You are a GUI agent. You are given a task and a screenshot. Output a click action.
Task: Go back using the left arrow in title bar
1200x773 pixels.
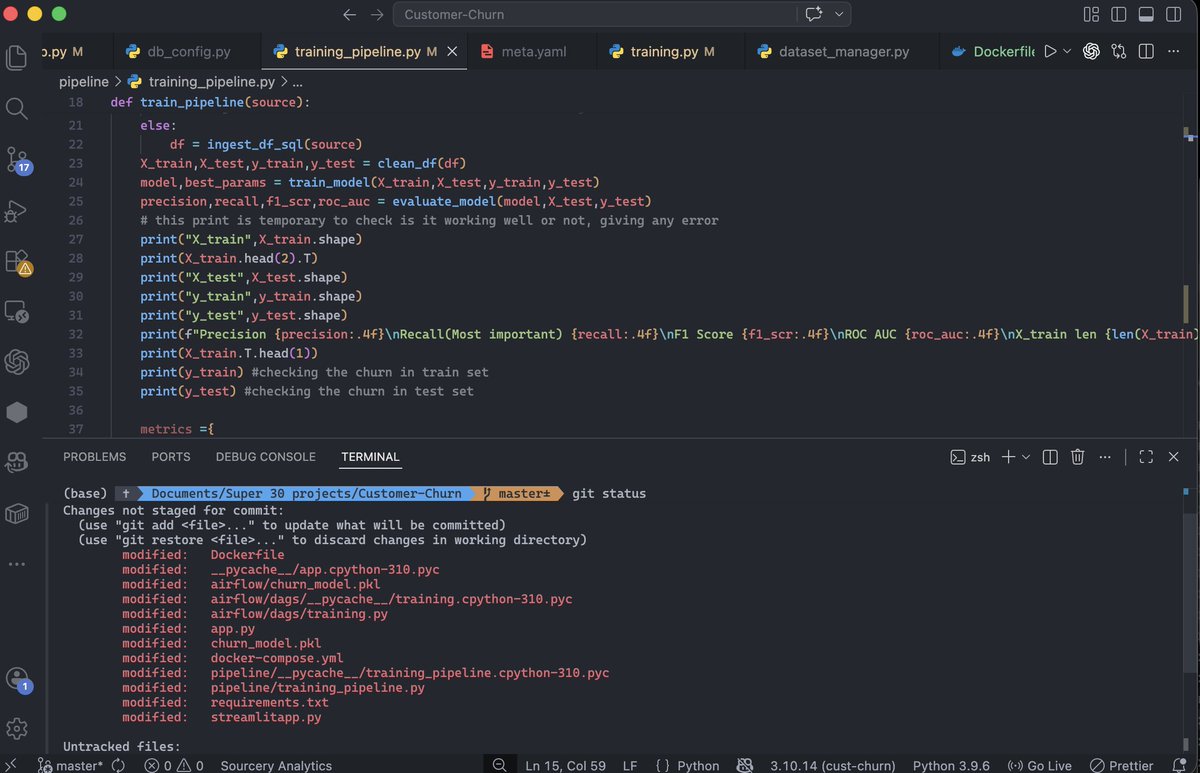tap(349, 15)
